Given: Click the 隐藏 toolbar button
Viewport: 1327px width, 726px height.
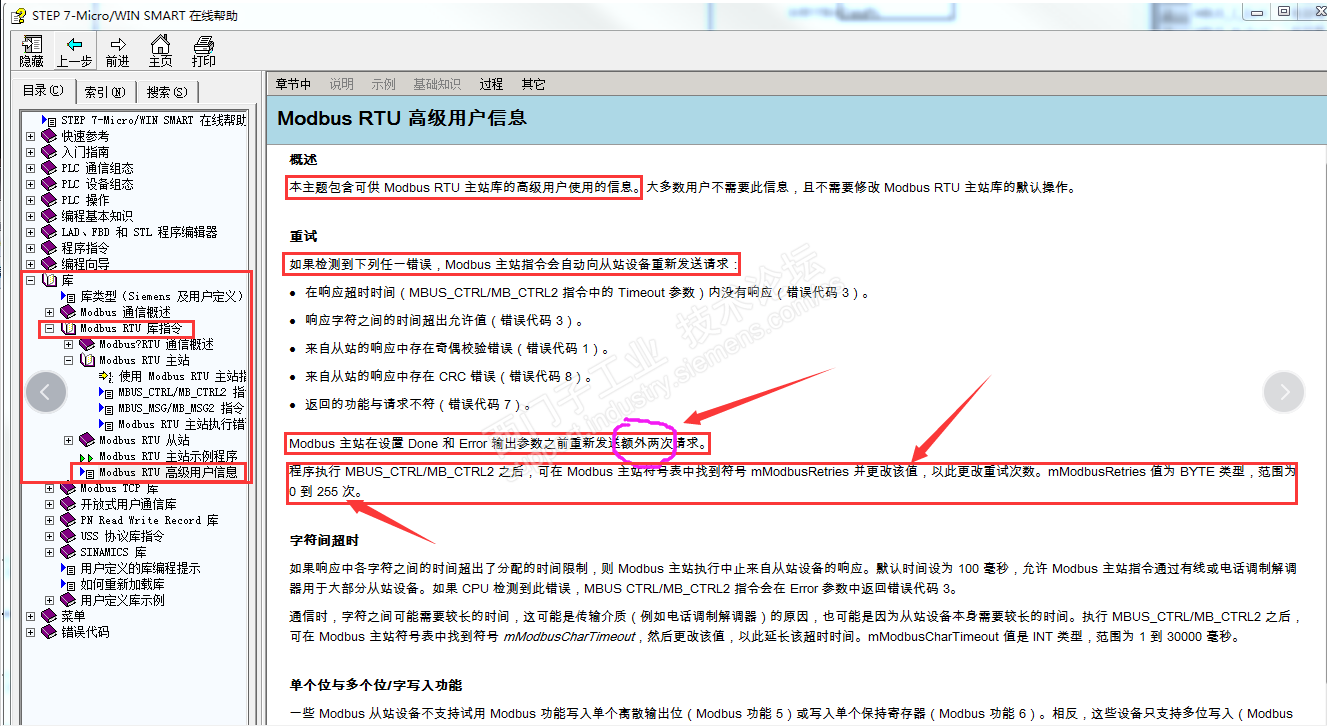Looking at the screenshot, I should (32, 51).
